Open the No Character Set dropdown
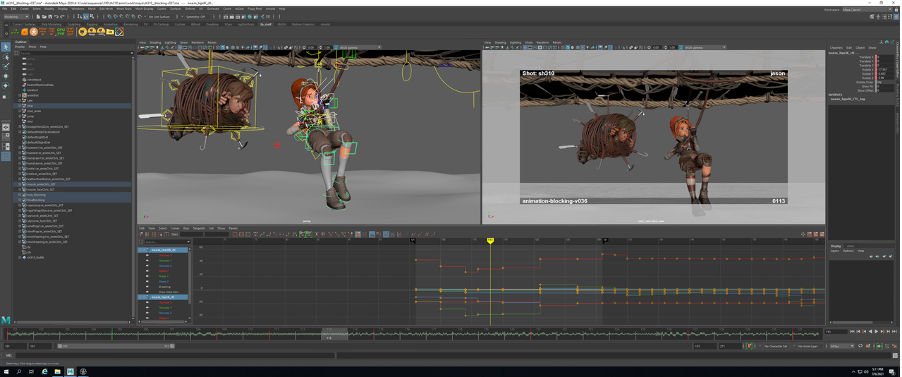The height and width of the screenshot is (377, 902). pyautogui.click(x=776, y=346)
